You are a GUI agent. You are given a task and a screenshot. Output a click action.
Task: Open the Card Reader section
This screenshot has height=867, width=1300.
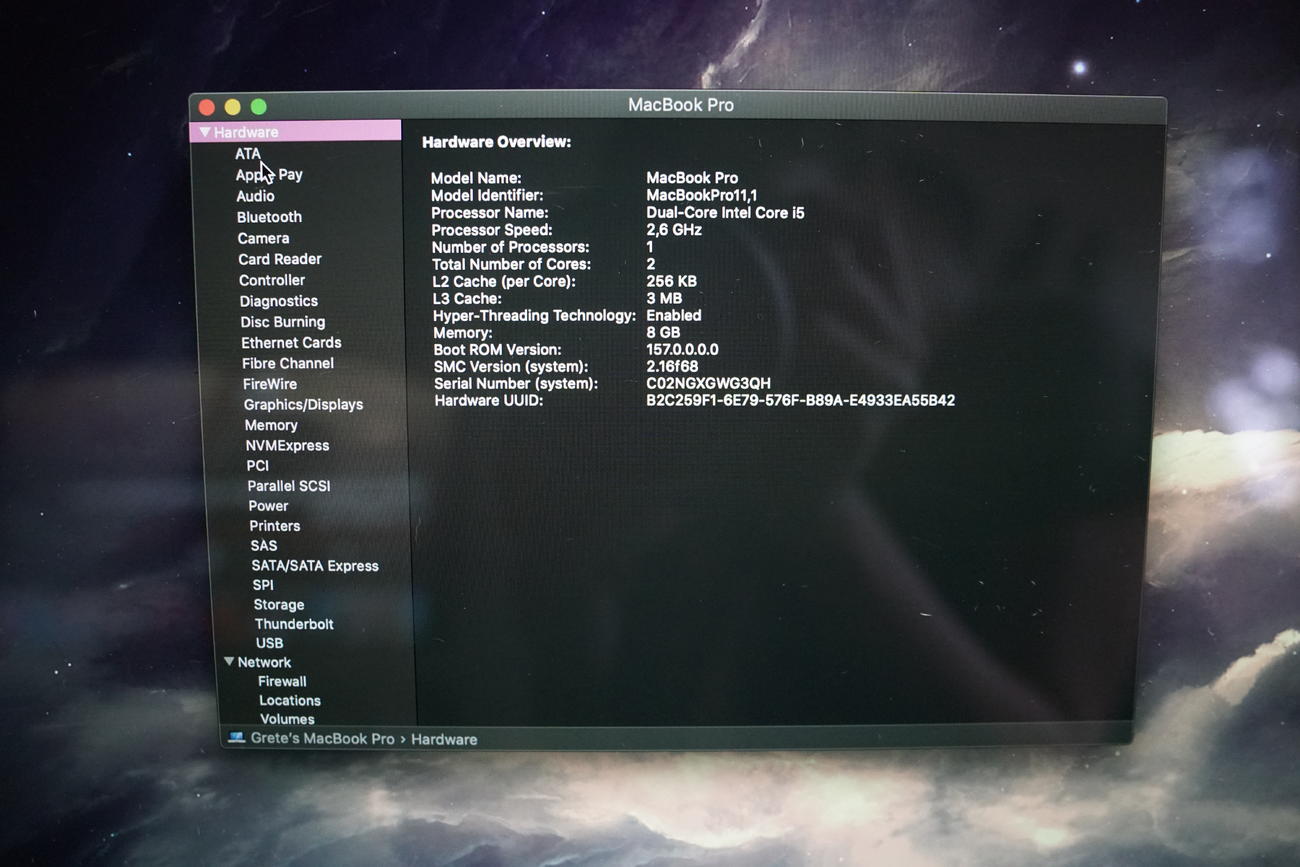pos(280,259)
